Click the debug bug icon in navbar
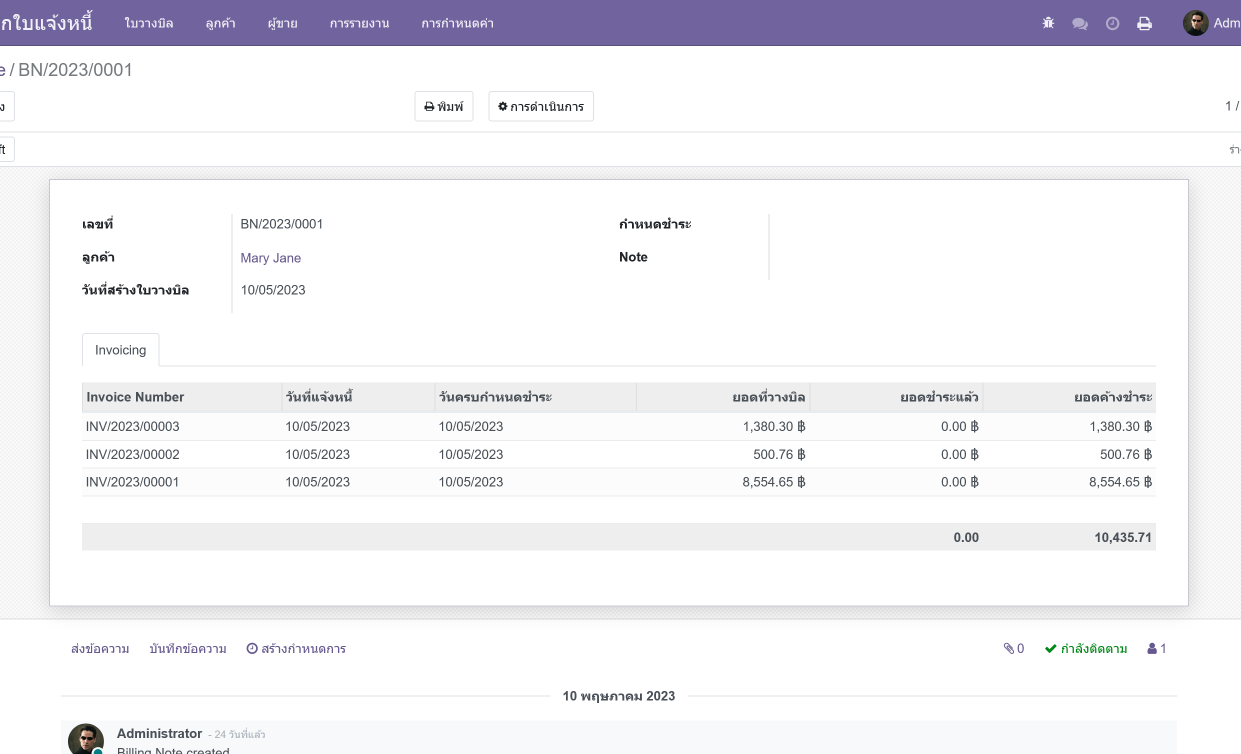This screenshot has height=754, width=1241. (x=1048, y=23)
